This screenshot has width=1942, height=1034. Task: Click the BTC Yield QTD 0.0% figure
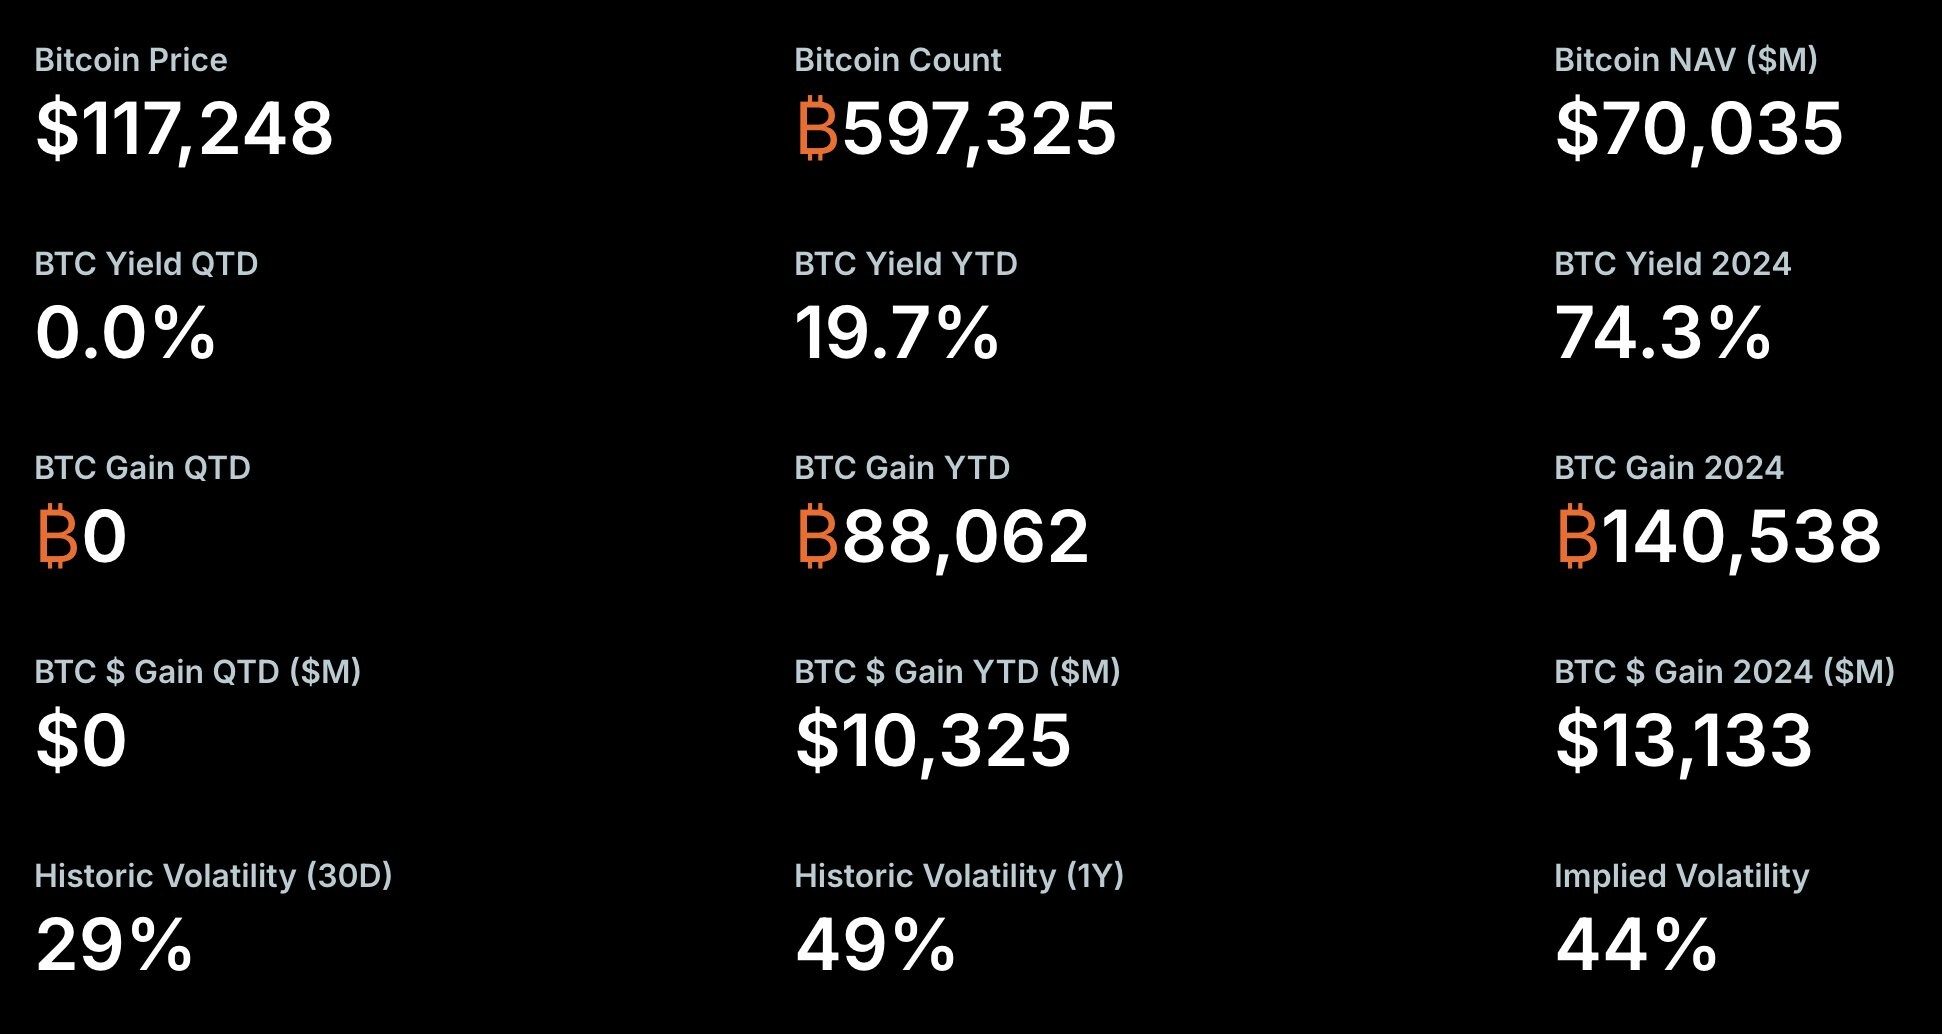point(125,333)
